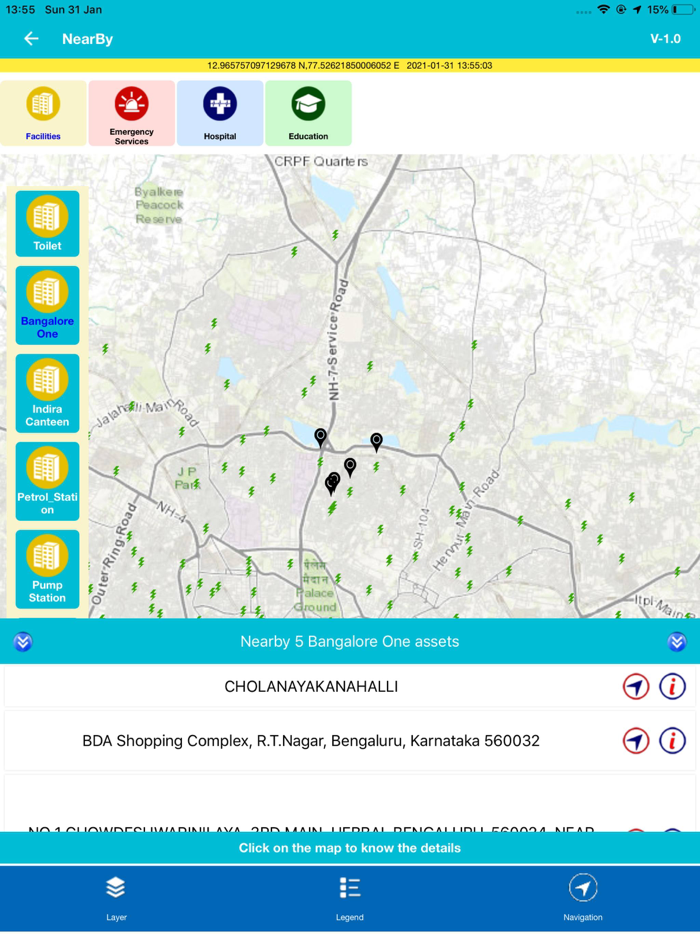Viewport: 700px width, 934px height.
Task: Select the Education category
Action: 308,113
